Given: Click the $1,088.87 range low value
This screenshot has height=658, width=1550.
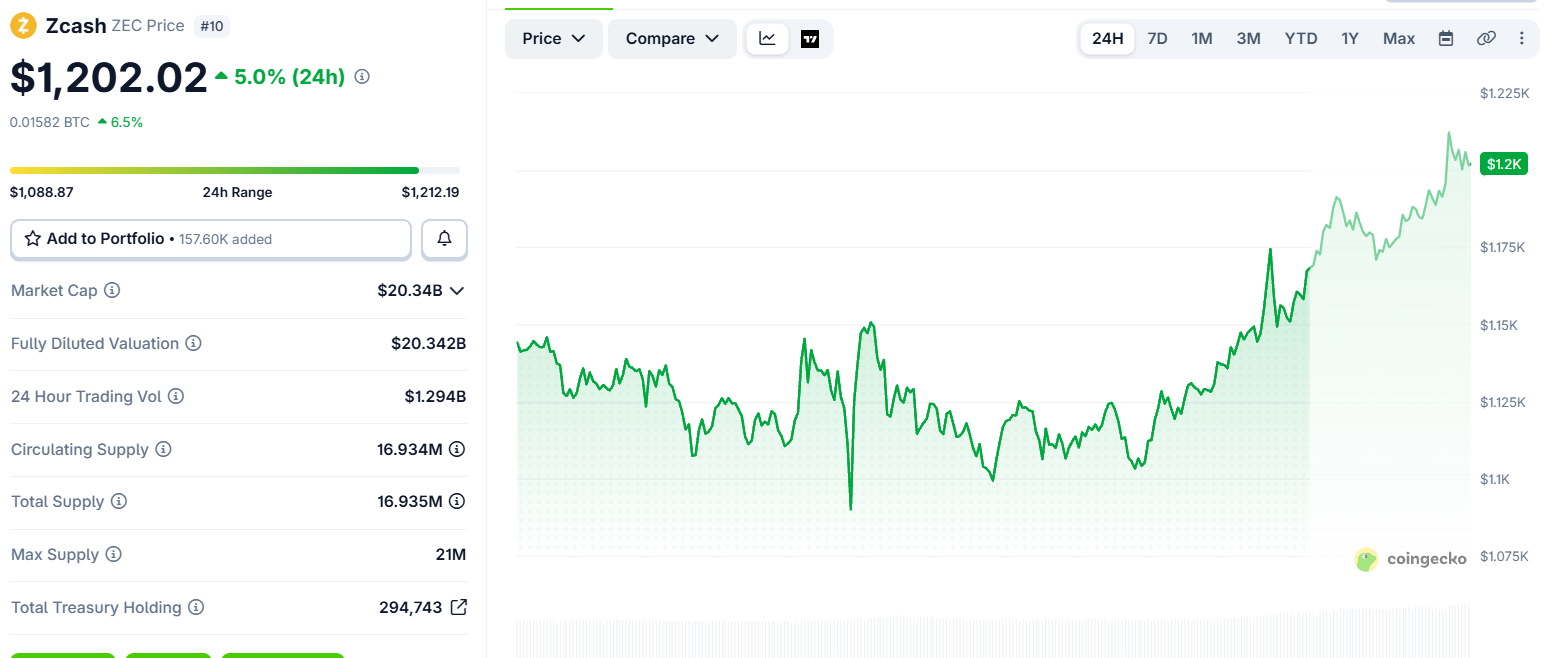Looking at the screenshot, I should pos(42,192).
